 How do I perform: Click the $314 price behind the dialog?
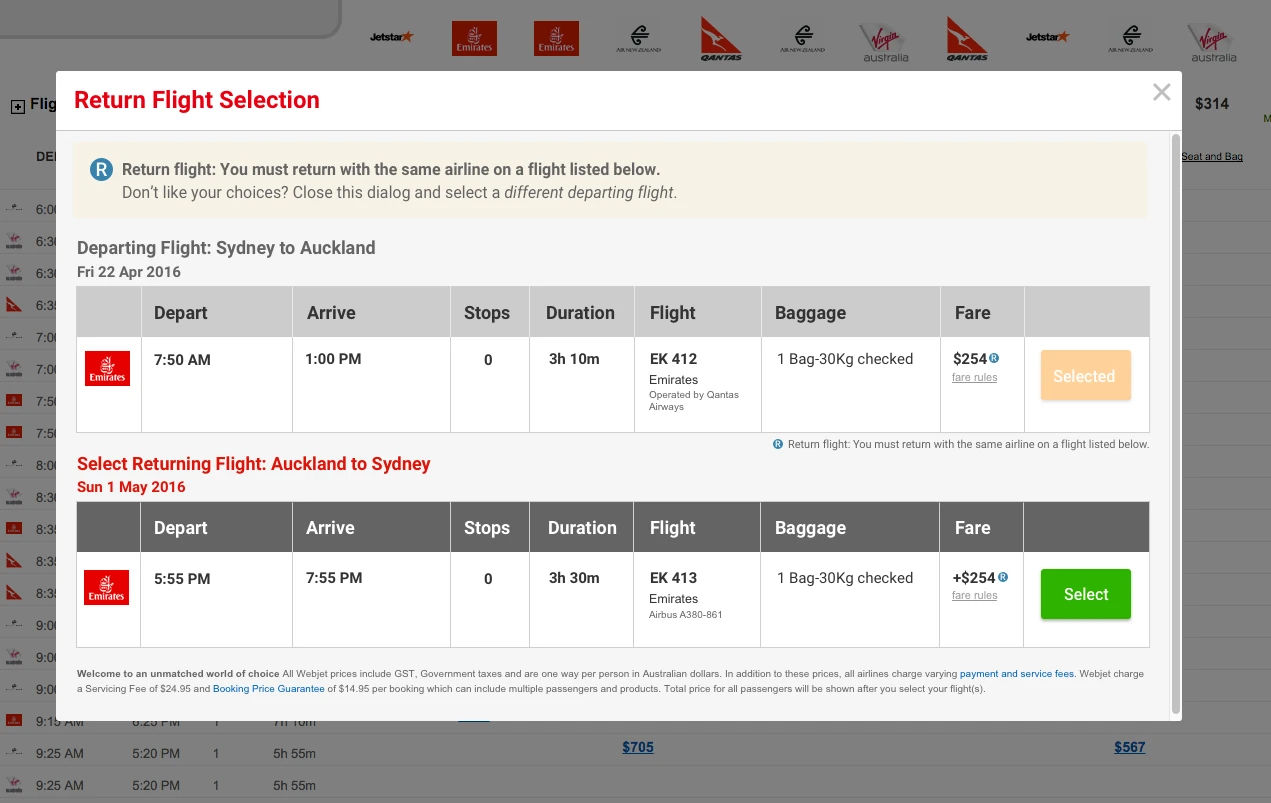click(x=1212, y=104)
